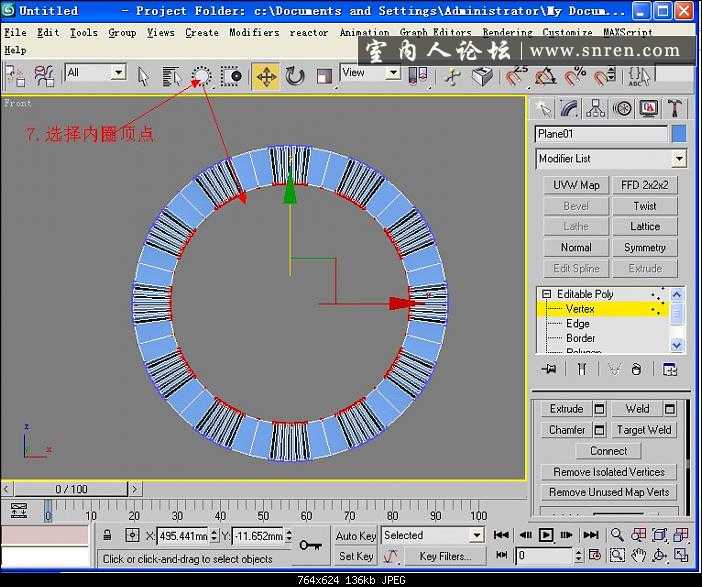
Task: Open the Extrude settings box
Action: click(x=600, y=409)
